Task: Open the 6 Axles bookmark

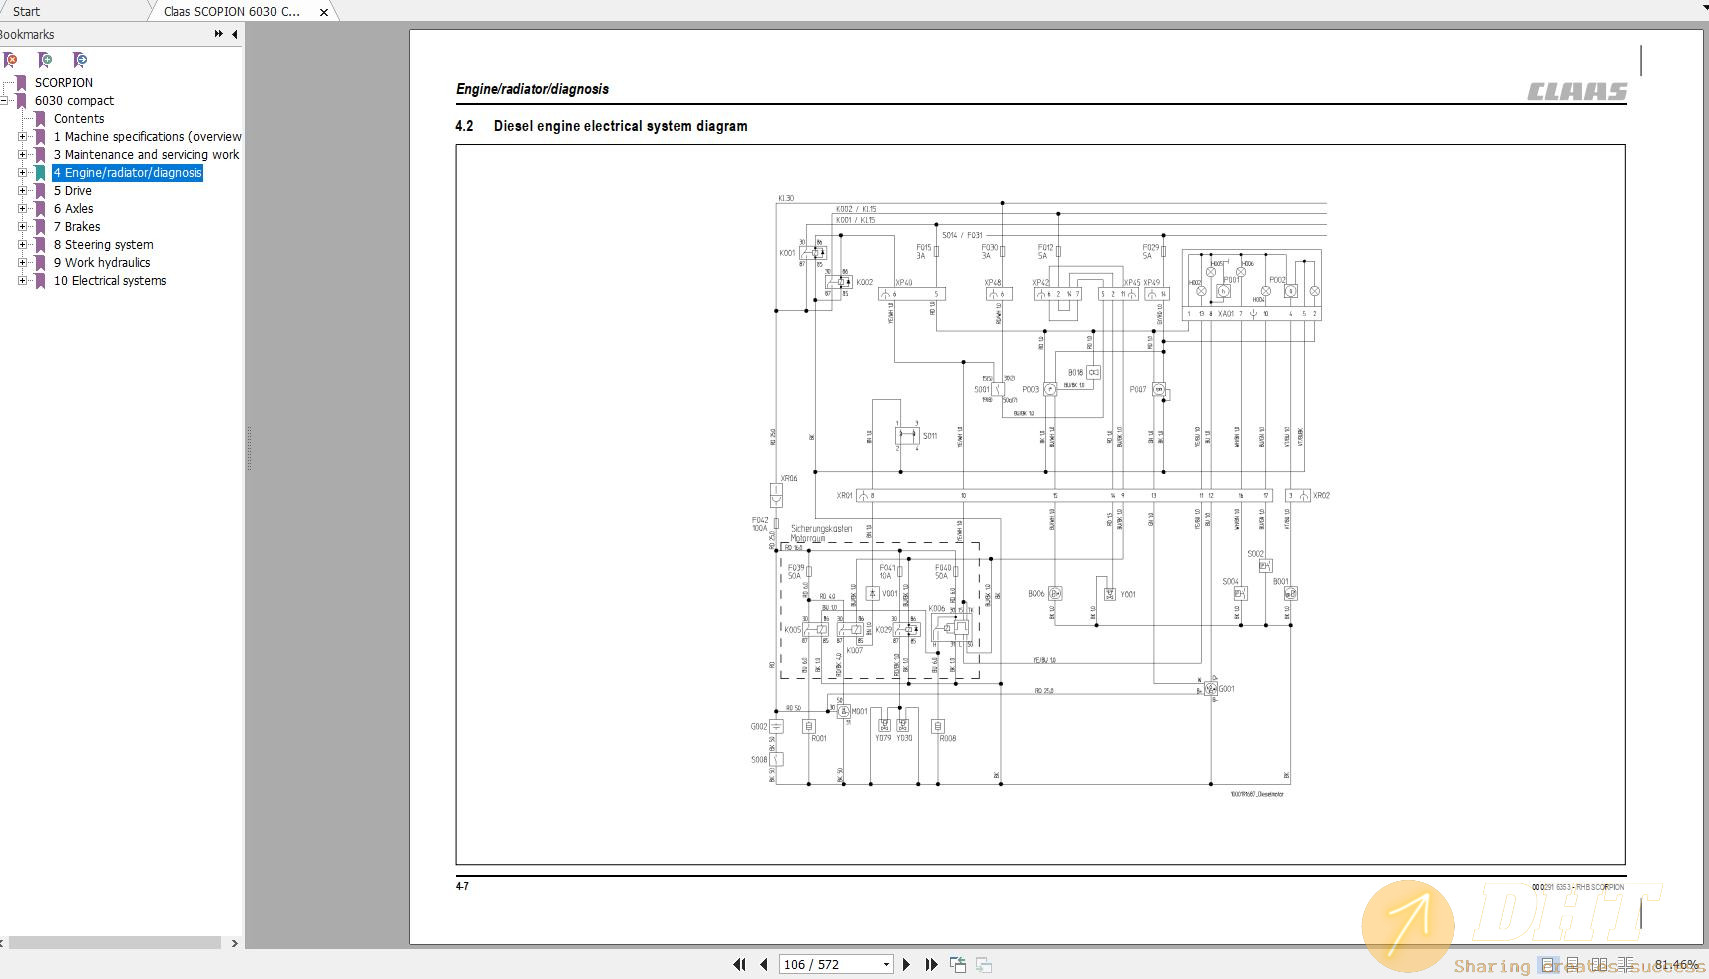Action: (73, 209)
